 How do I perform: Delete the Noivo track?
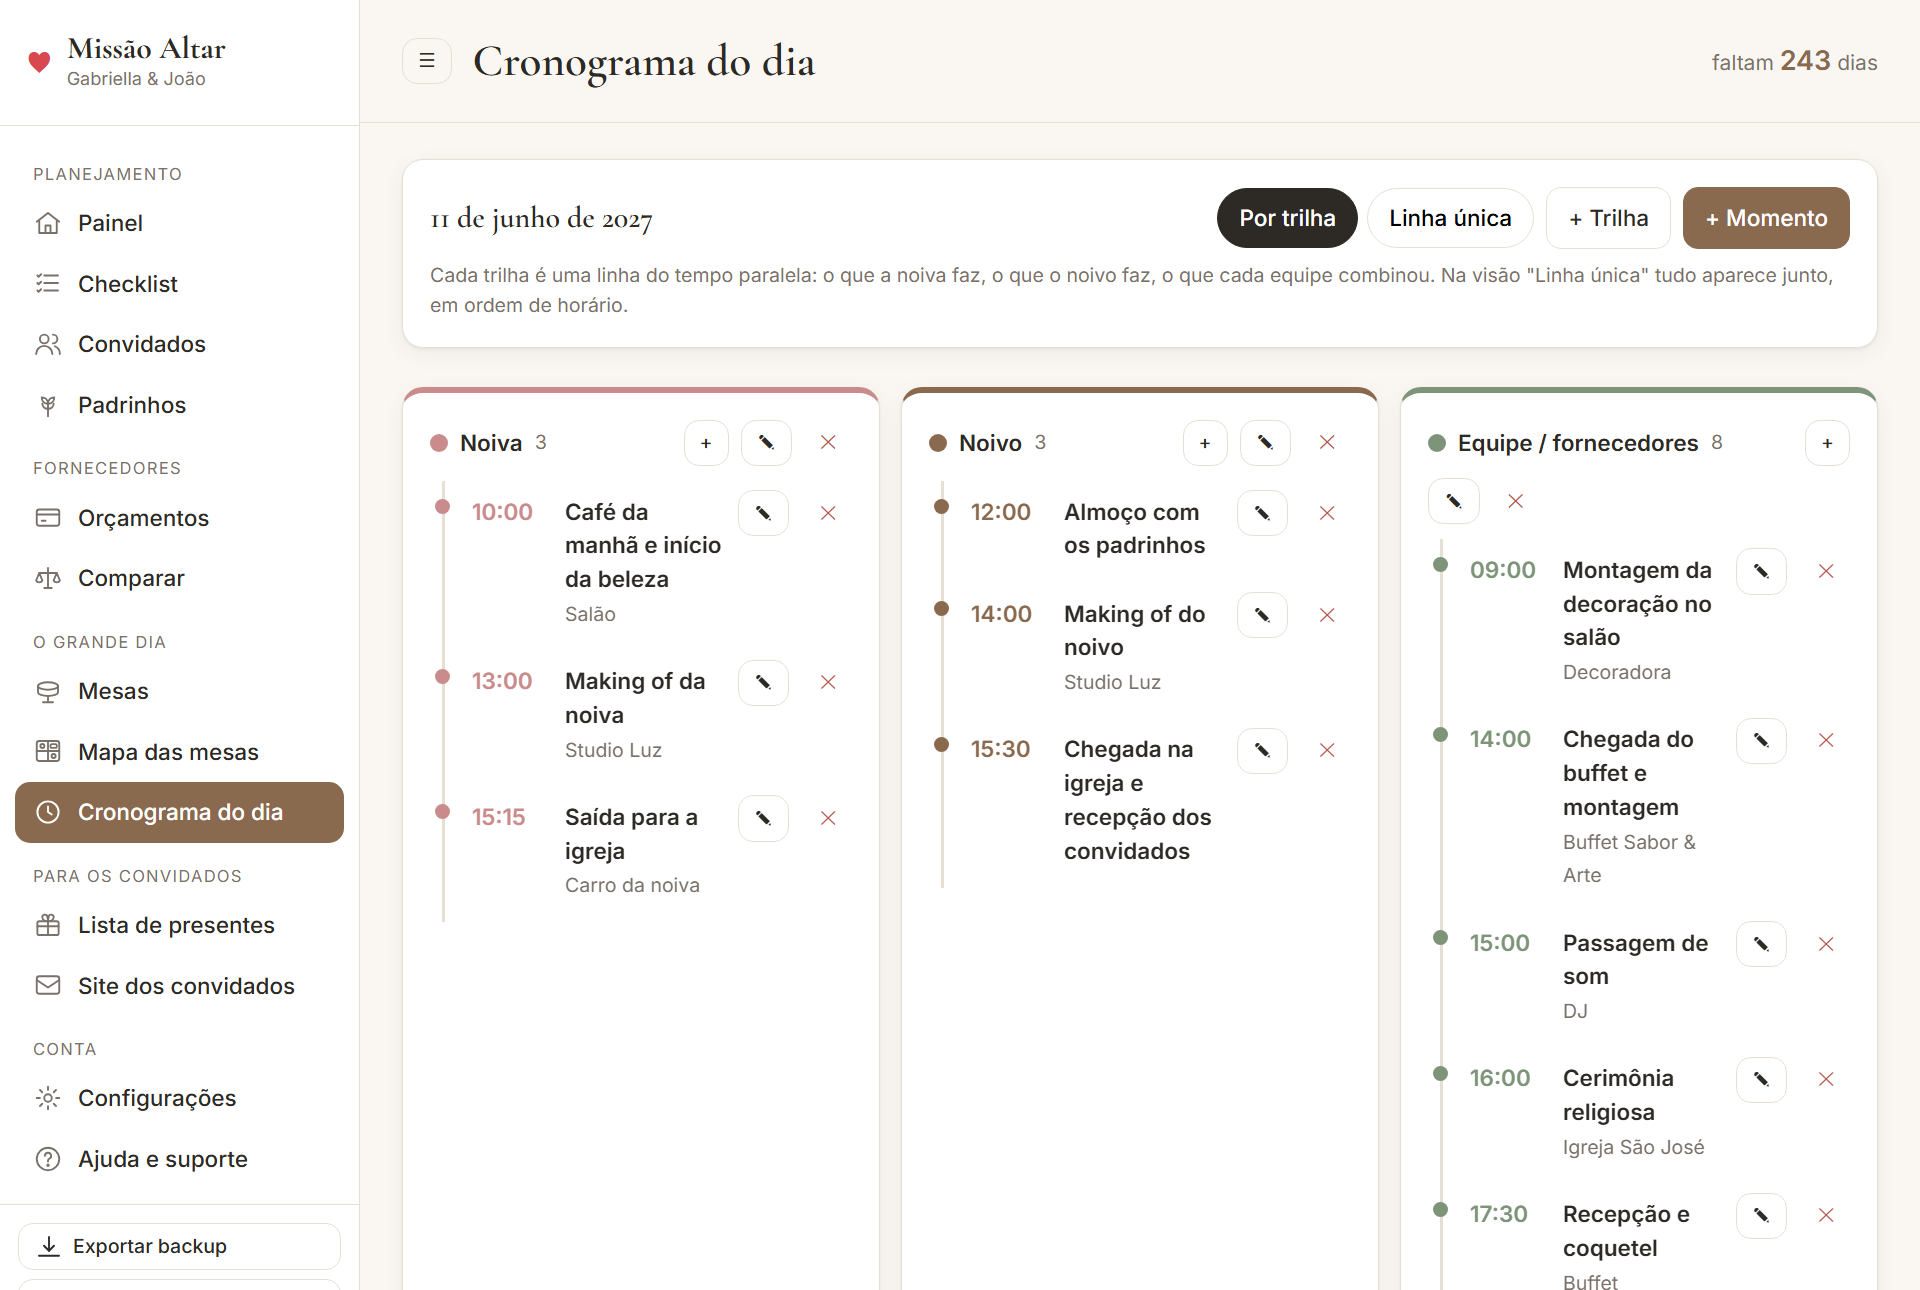coord(1327,443)
